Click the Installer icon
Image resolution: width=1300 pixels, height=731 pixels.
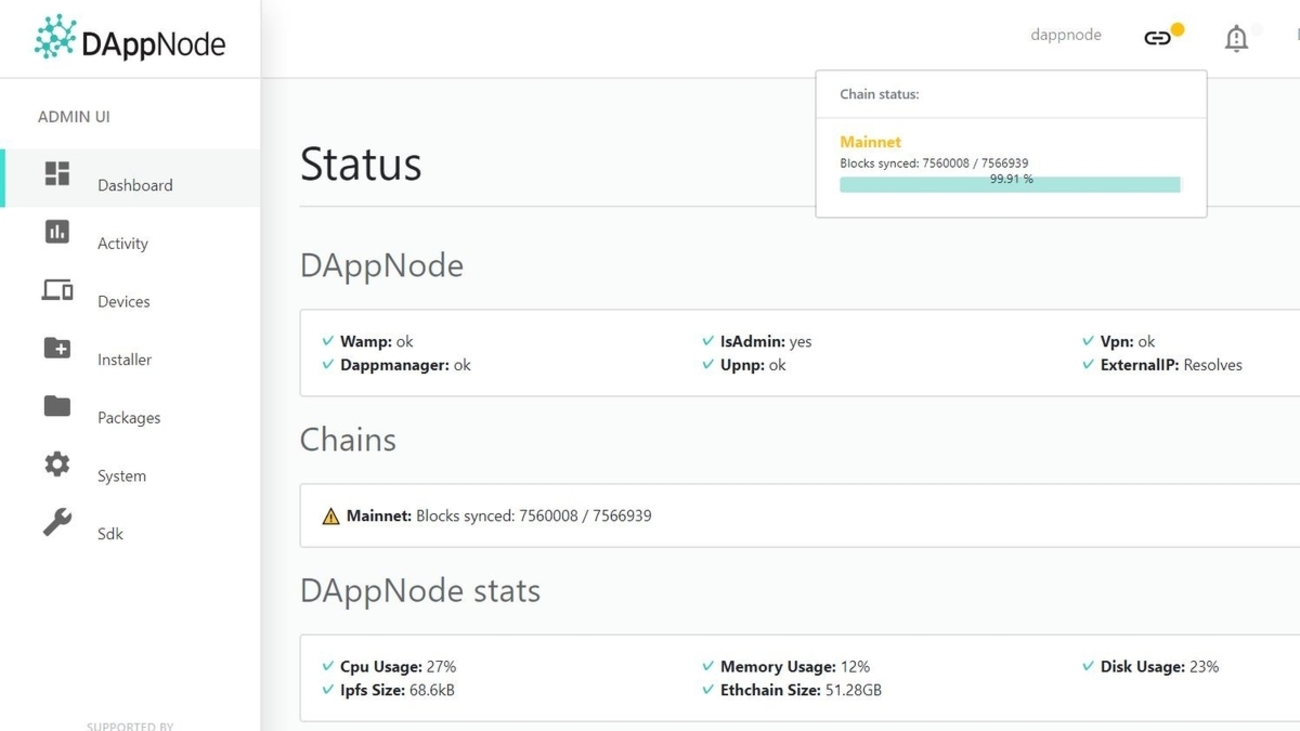[x=57, y=349]
